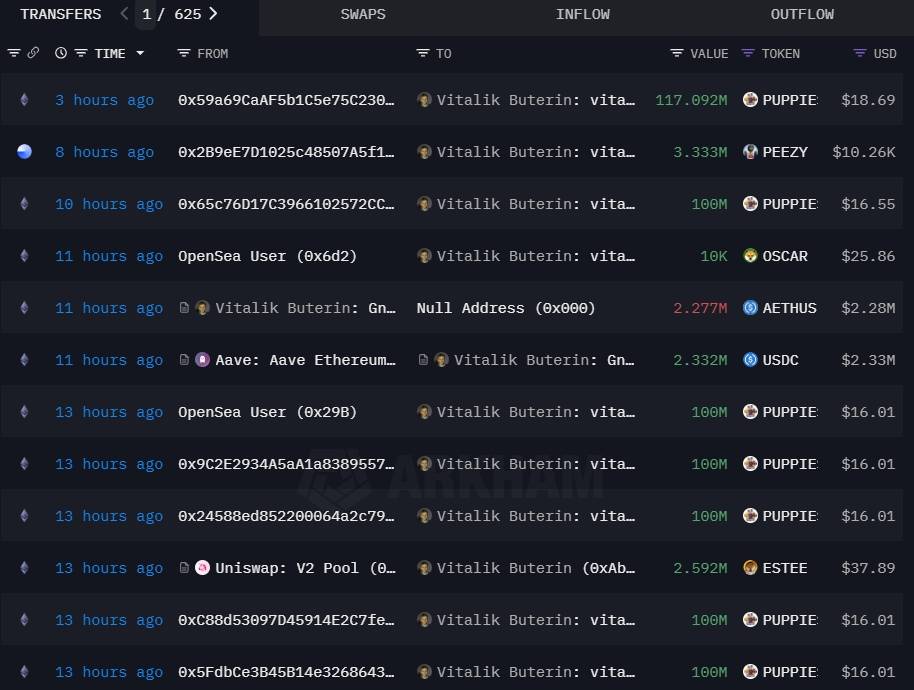Open sender address 0x5FdbCe3B45B14e3268643
The image size is (914, 690).
(x=286, y=671)
